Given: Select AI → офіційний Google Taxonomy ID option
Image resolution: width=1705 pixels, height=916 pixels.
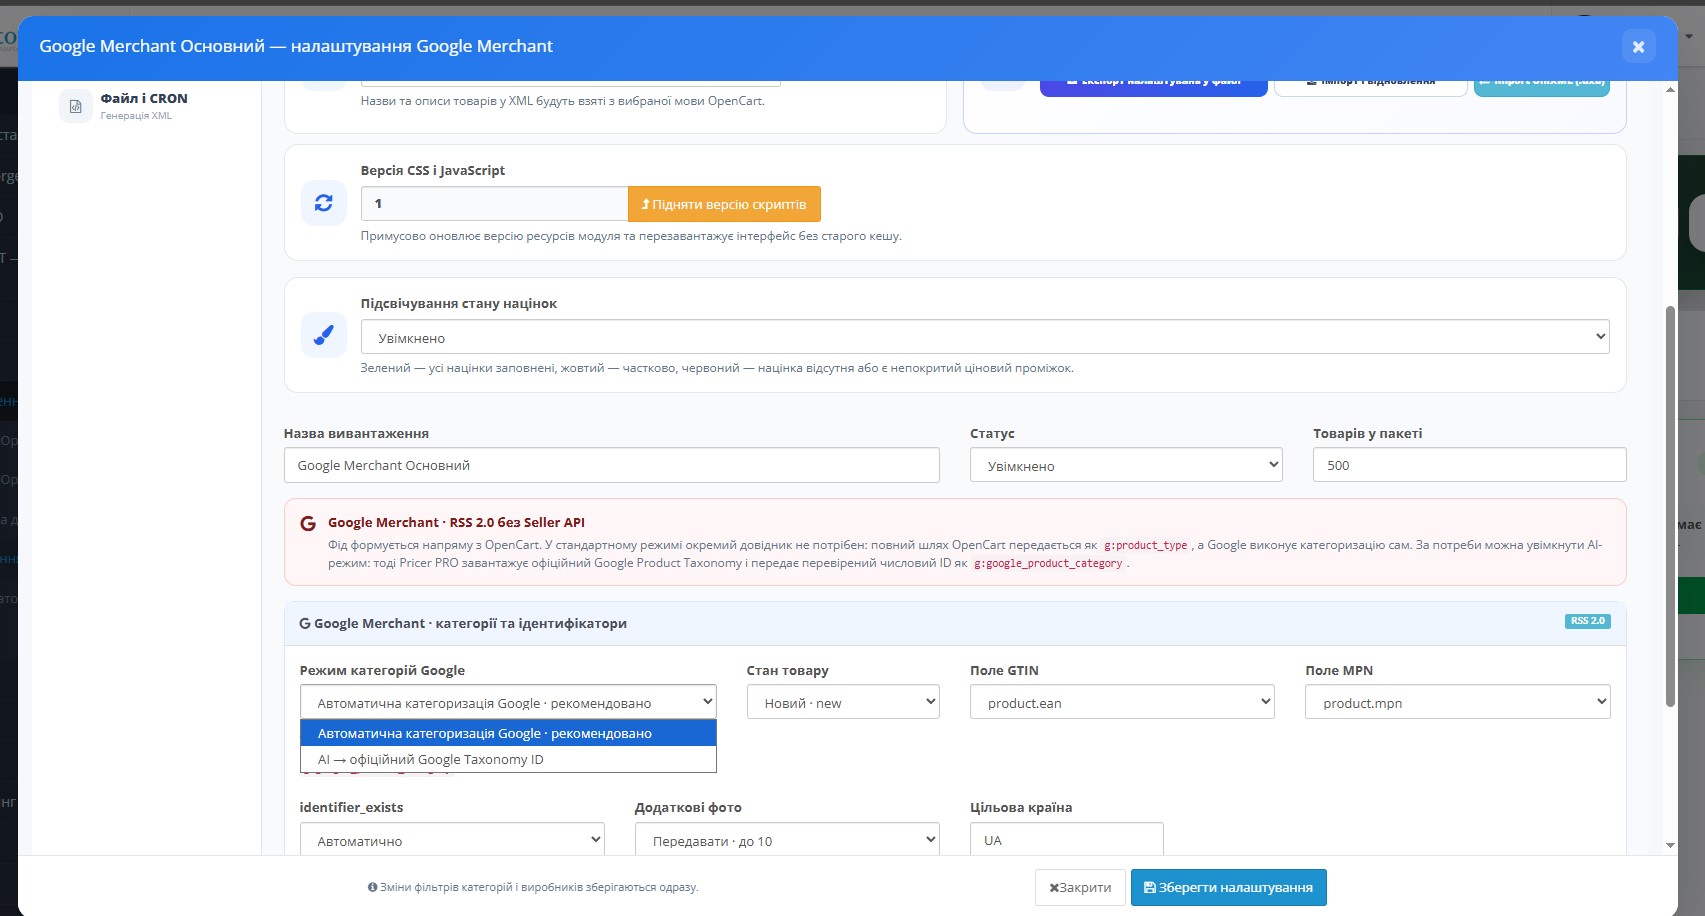Looking at the screenshot, I should (508, 759).
